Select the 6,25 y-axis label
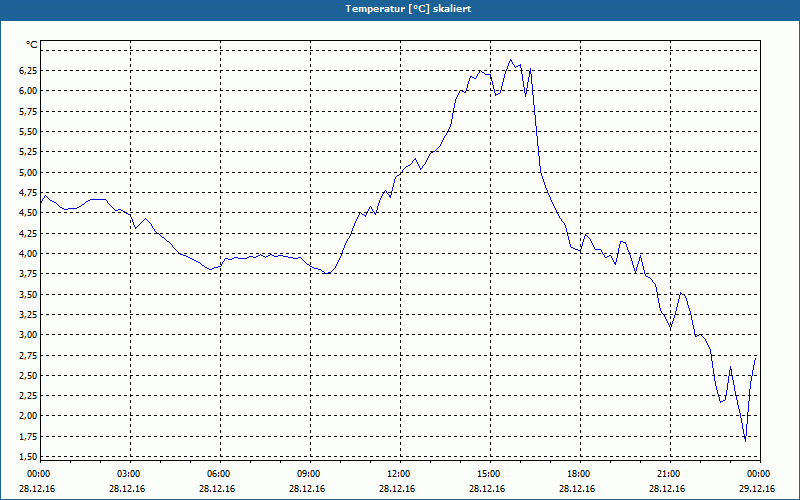This screenshot has width=800, height=500. point(28,71)
